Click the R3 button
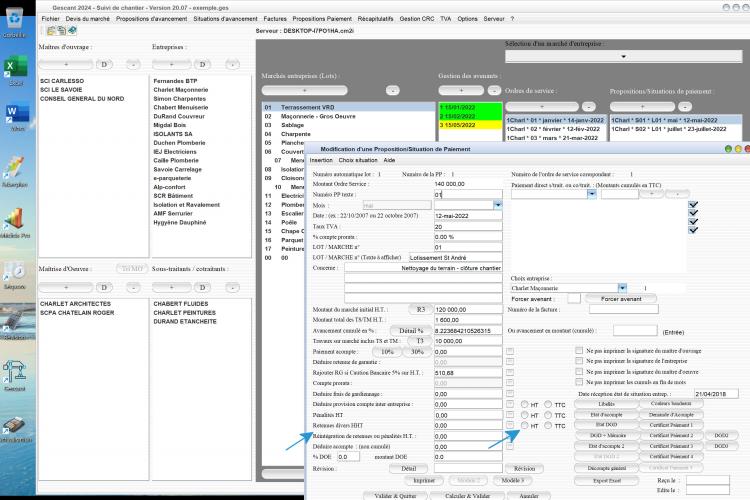Image resolution: width=750 pixels, height=500 pixels. click(x=421, y=310)
